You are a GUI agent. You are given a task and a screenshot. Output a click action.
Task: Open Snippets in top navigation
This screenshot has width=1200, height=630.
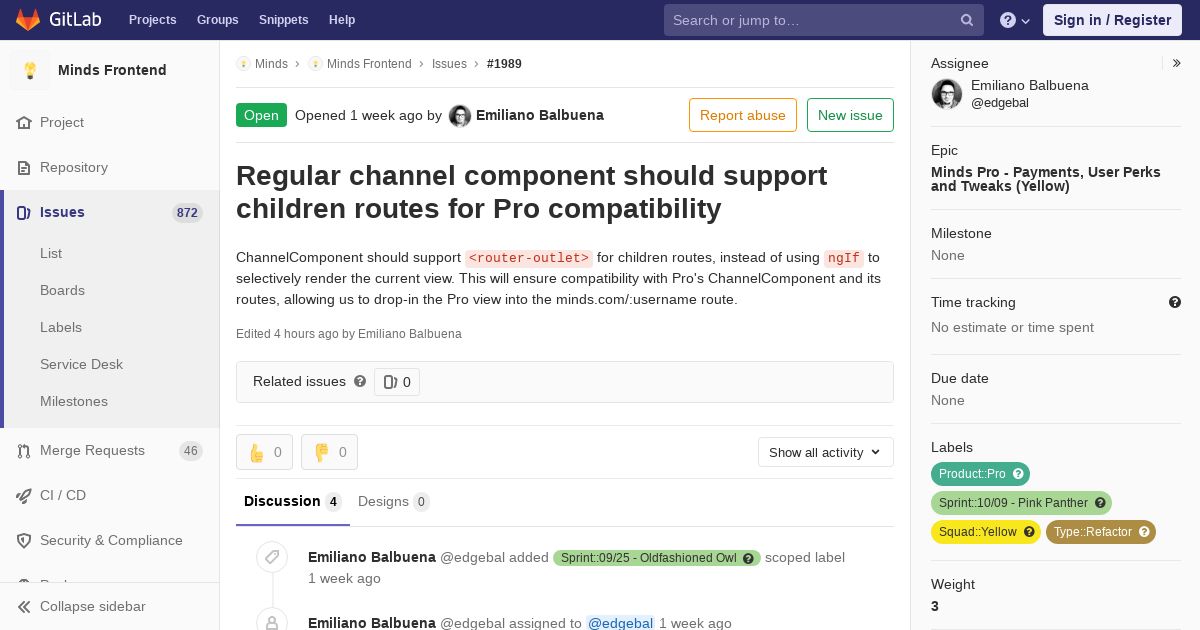(x=284, y=20)
